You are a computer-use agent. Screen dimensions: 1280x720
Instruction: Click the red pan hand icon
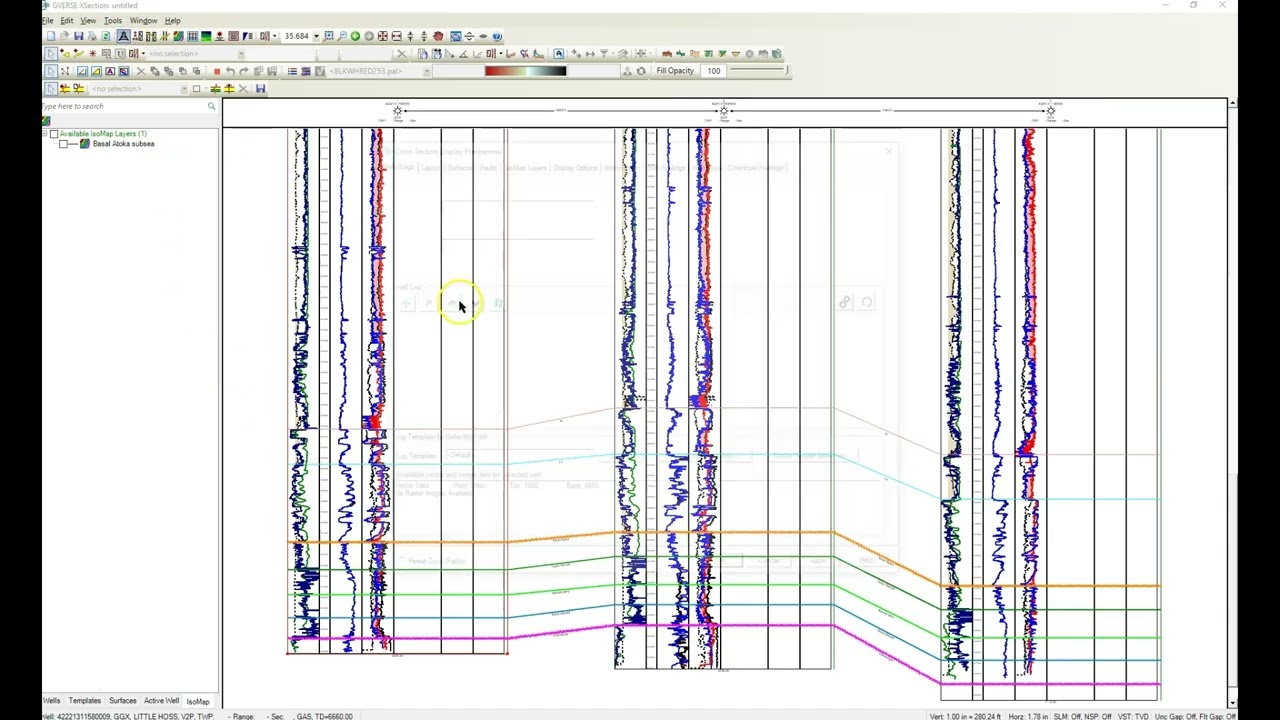coord(437,36)
